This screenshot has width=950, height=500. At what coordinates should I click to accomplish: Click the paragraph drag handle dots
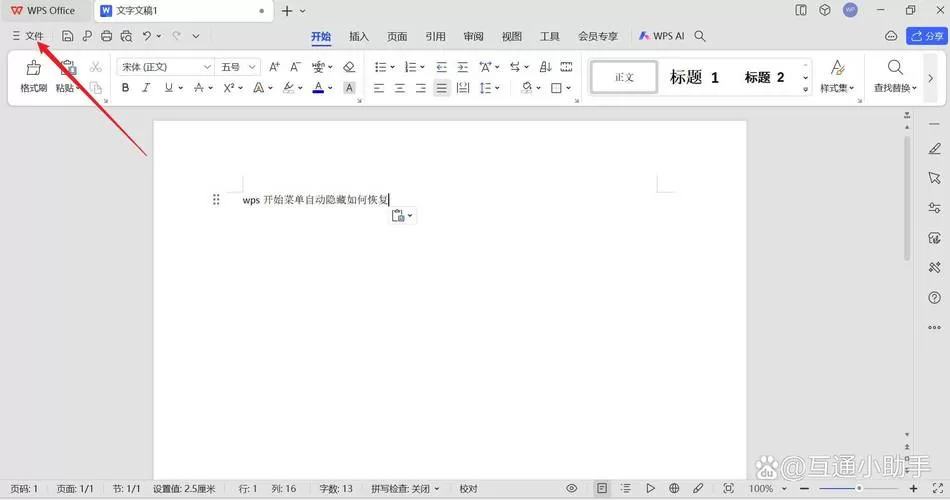216,199
